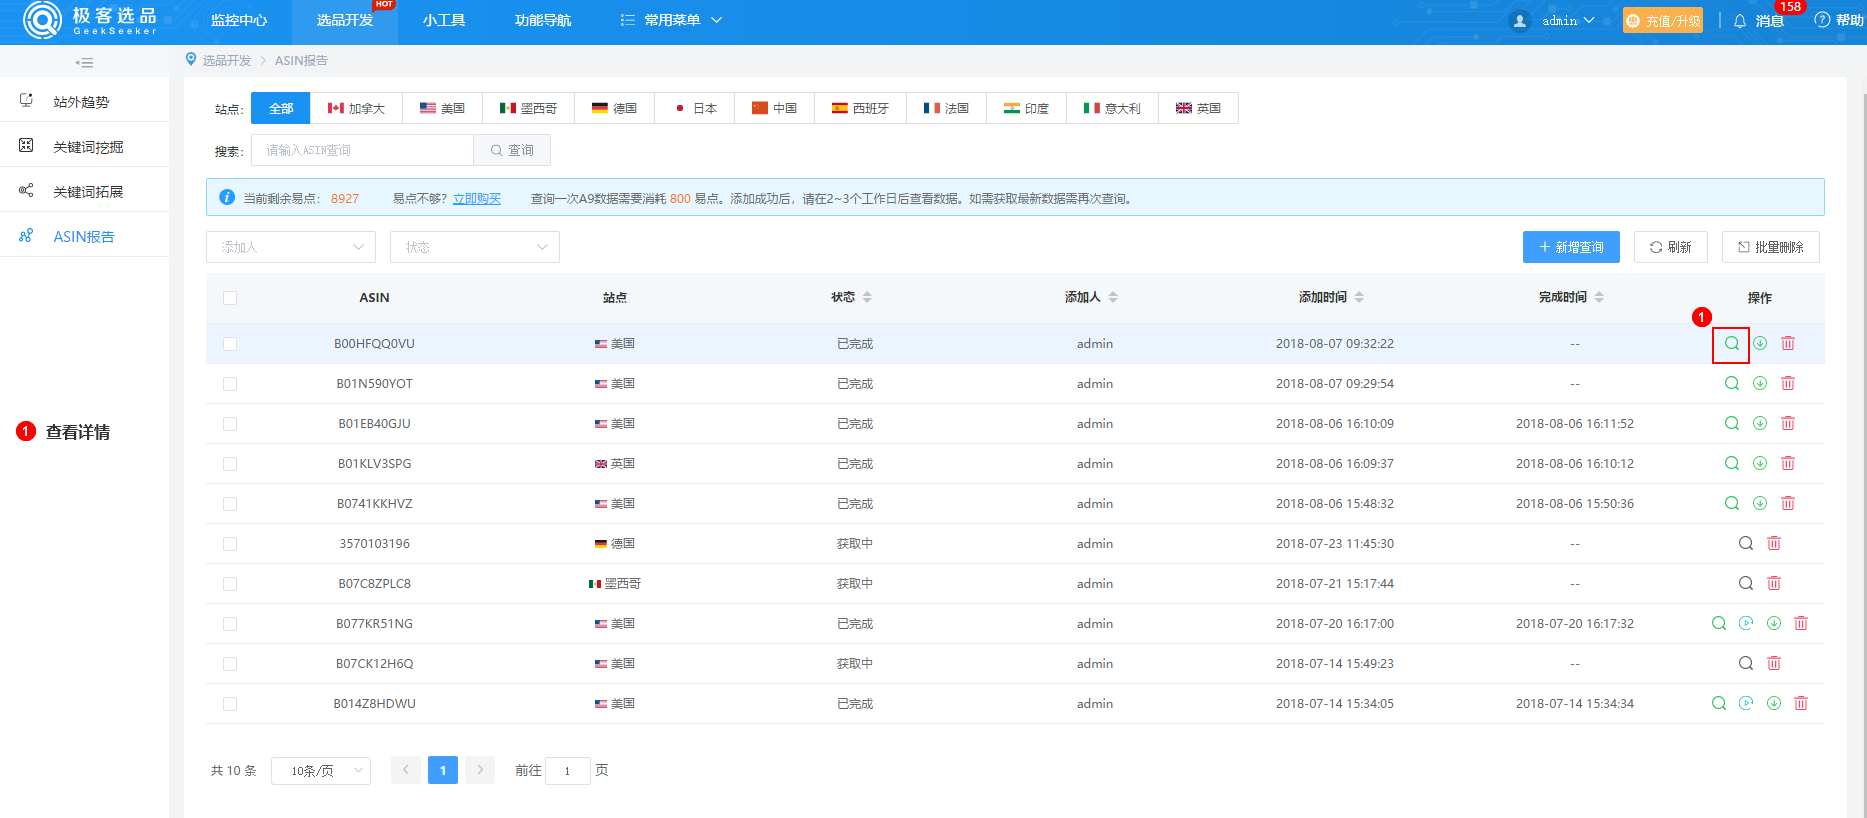The height and width of the screenshot is (818, 1867).
Task: Open the 帮助 help icon
Action: tap(1822, 20)
